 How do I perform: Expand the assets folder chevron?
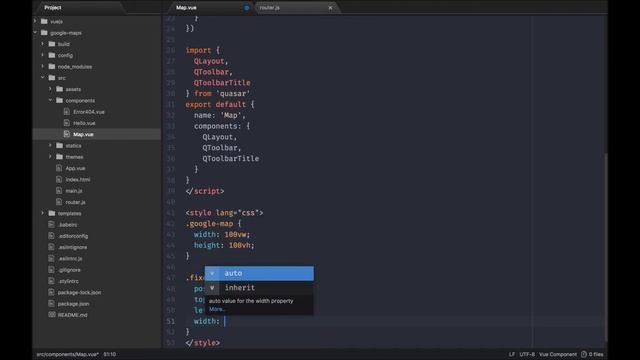50,89
